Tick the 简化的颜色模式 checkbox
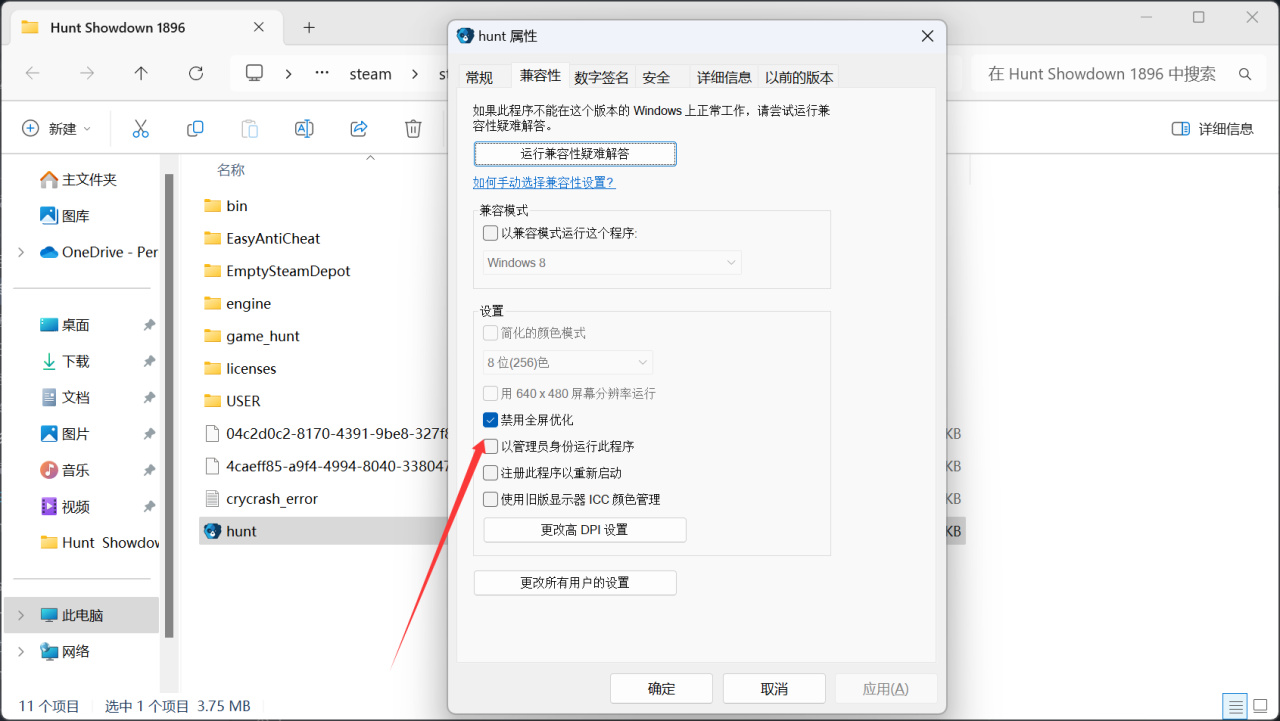Image resolution: width=1280 pixels, height=721 pixels. (x=490, y=333)
